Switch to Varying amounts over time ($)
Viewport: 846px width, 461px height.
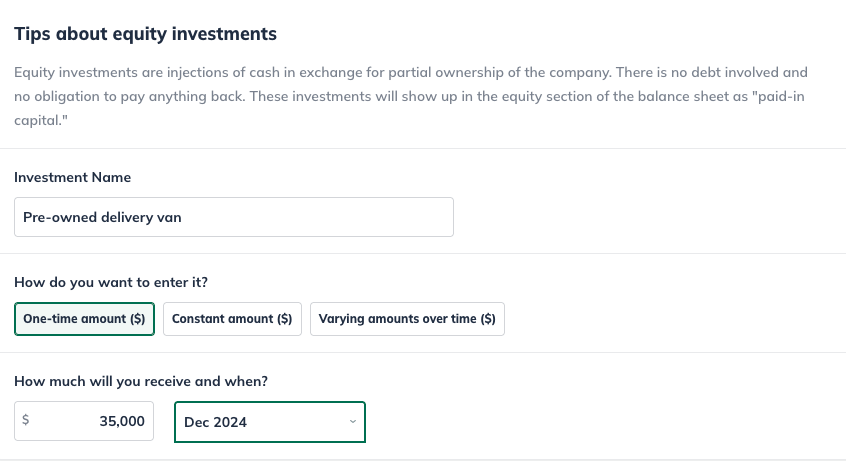407,319
